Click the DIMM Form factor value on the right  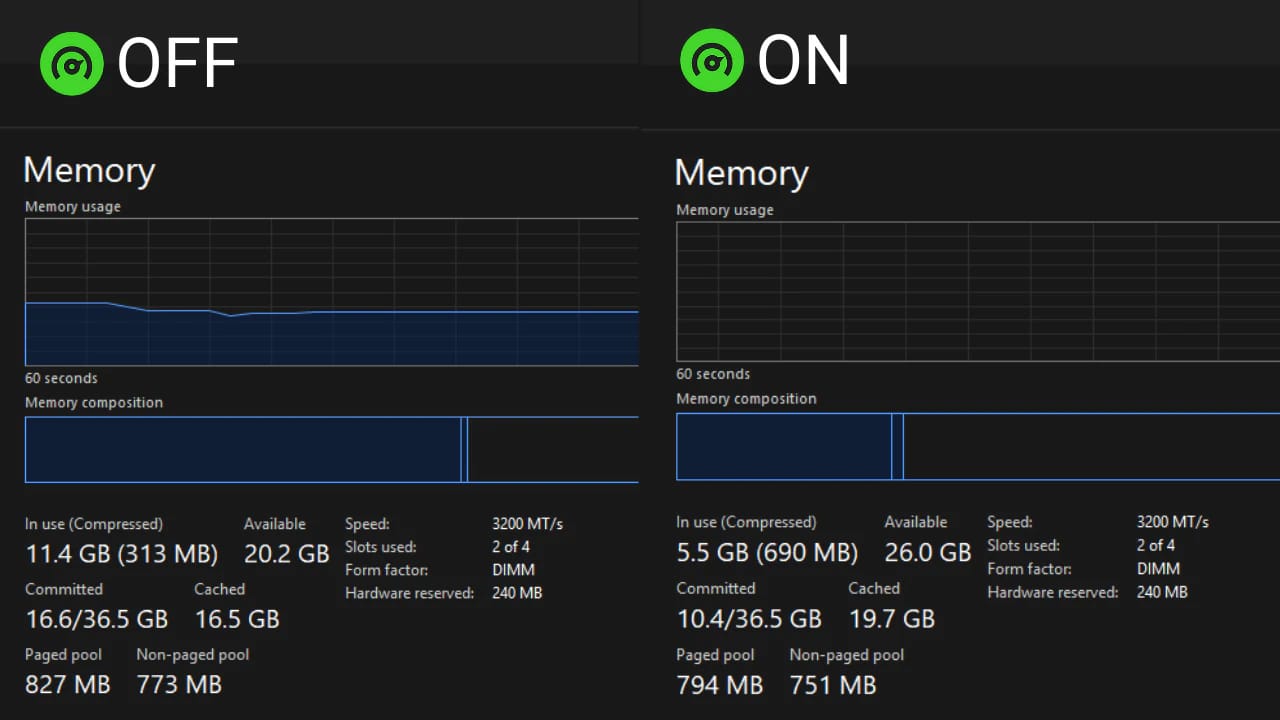1157,568
